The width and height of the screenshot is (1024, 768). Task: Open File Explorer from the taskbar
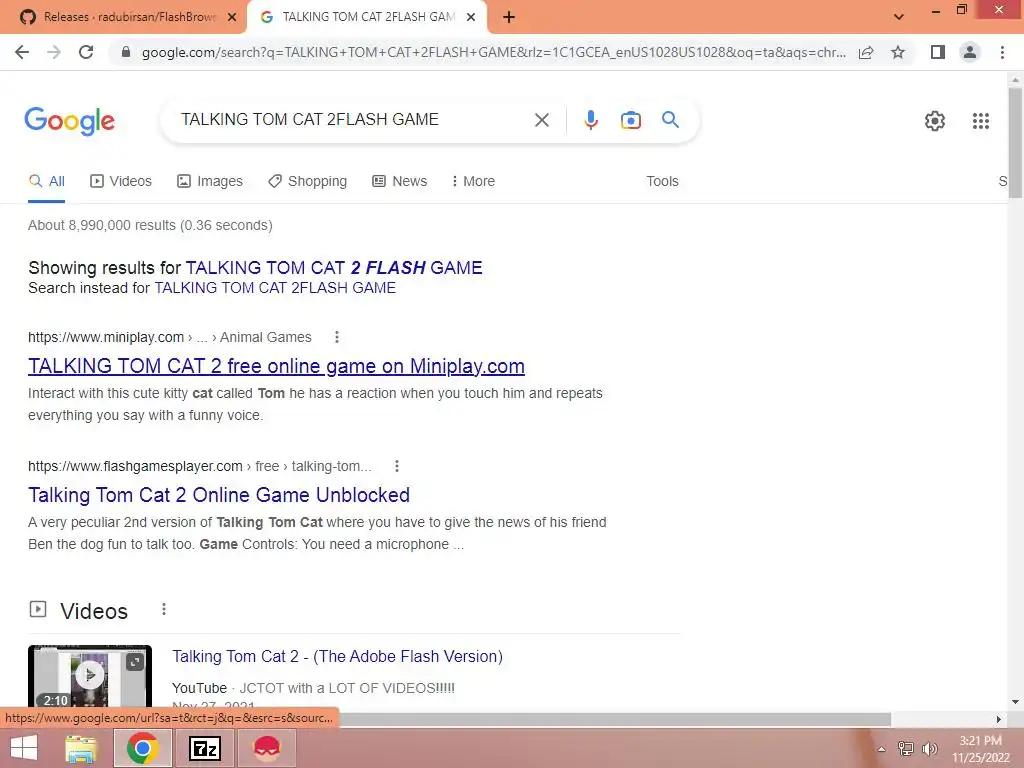pos(82,748)
